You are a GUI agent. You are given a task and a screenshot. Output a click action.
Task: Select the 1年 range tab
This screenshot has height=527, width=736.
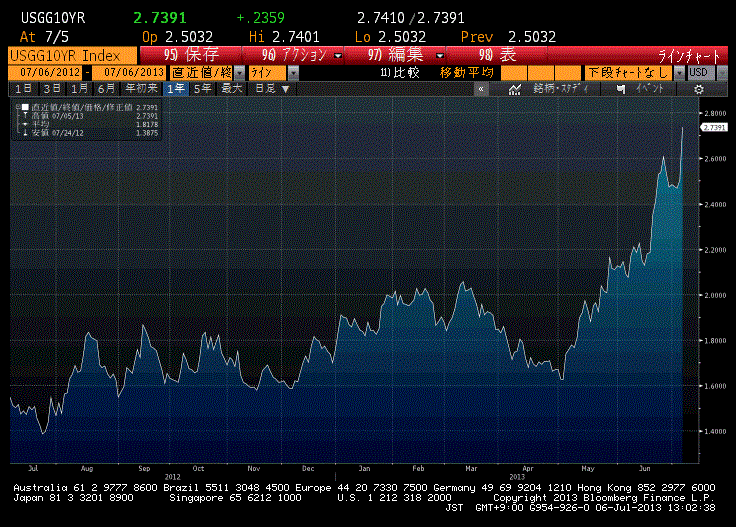coord(176,89)
